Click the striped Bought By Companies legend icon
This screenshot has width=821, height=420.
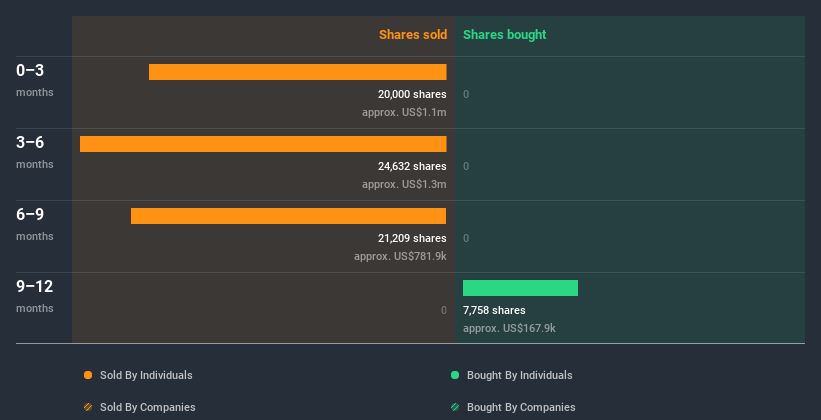coord(455,407)
